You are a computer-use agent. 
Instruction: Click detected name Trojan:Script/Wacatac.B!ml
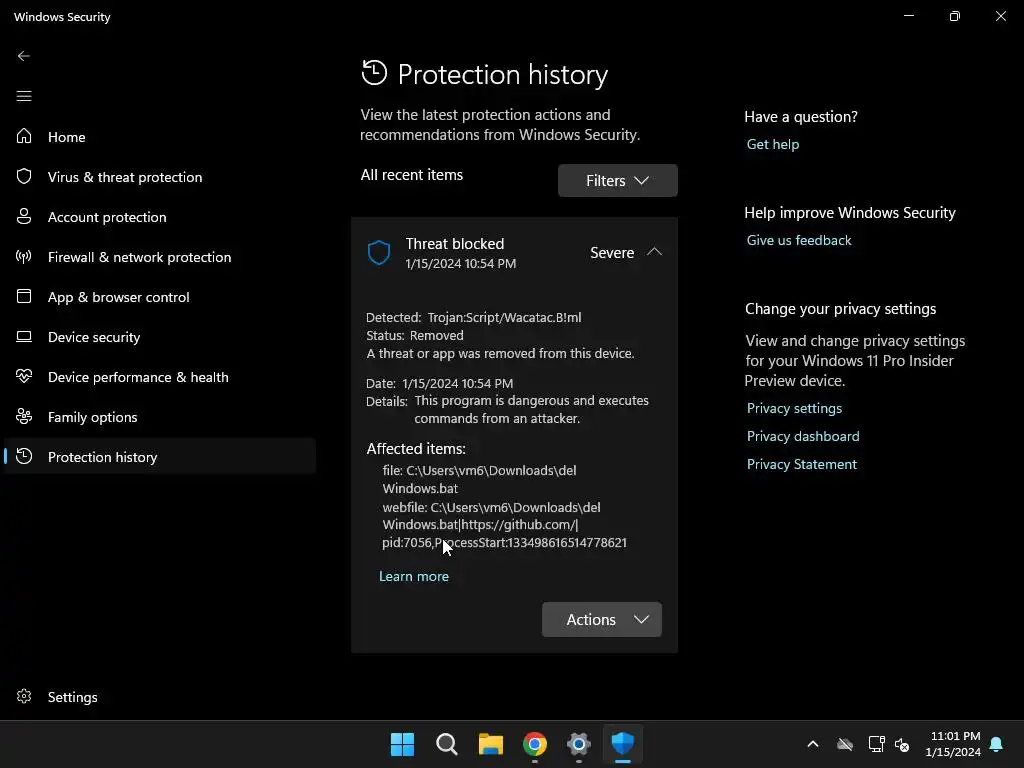coord(504,317)
